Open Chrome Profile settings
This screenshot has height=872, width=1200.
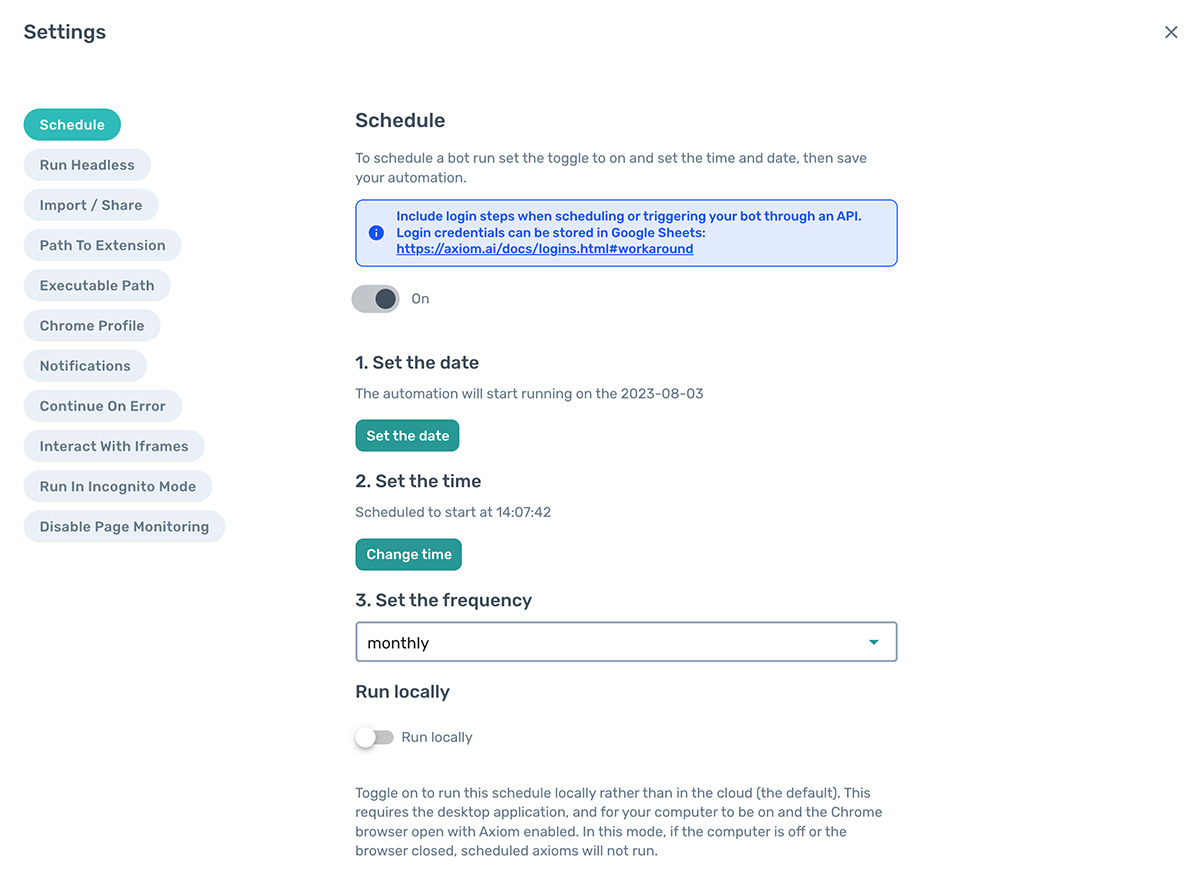92,326
